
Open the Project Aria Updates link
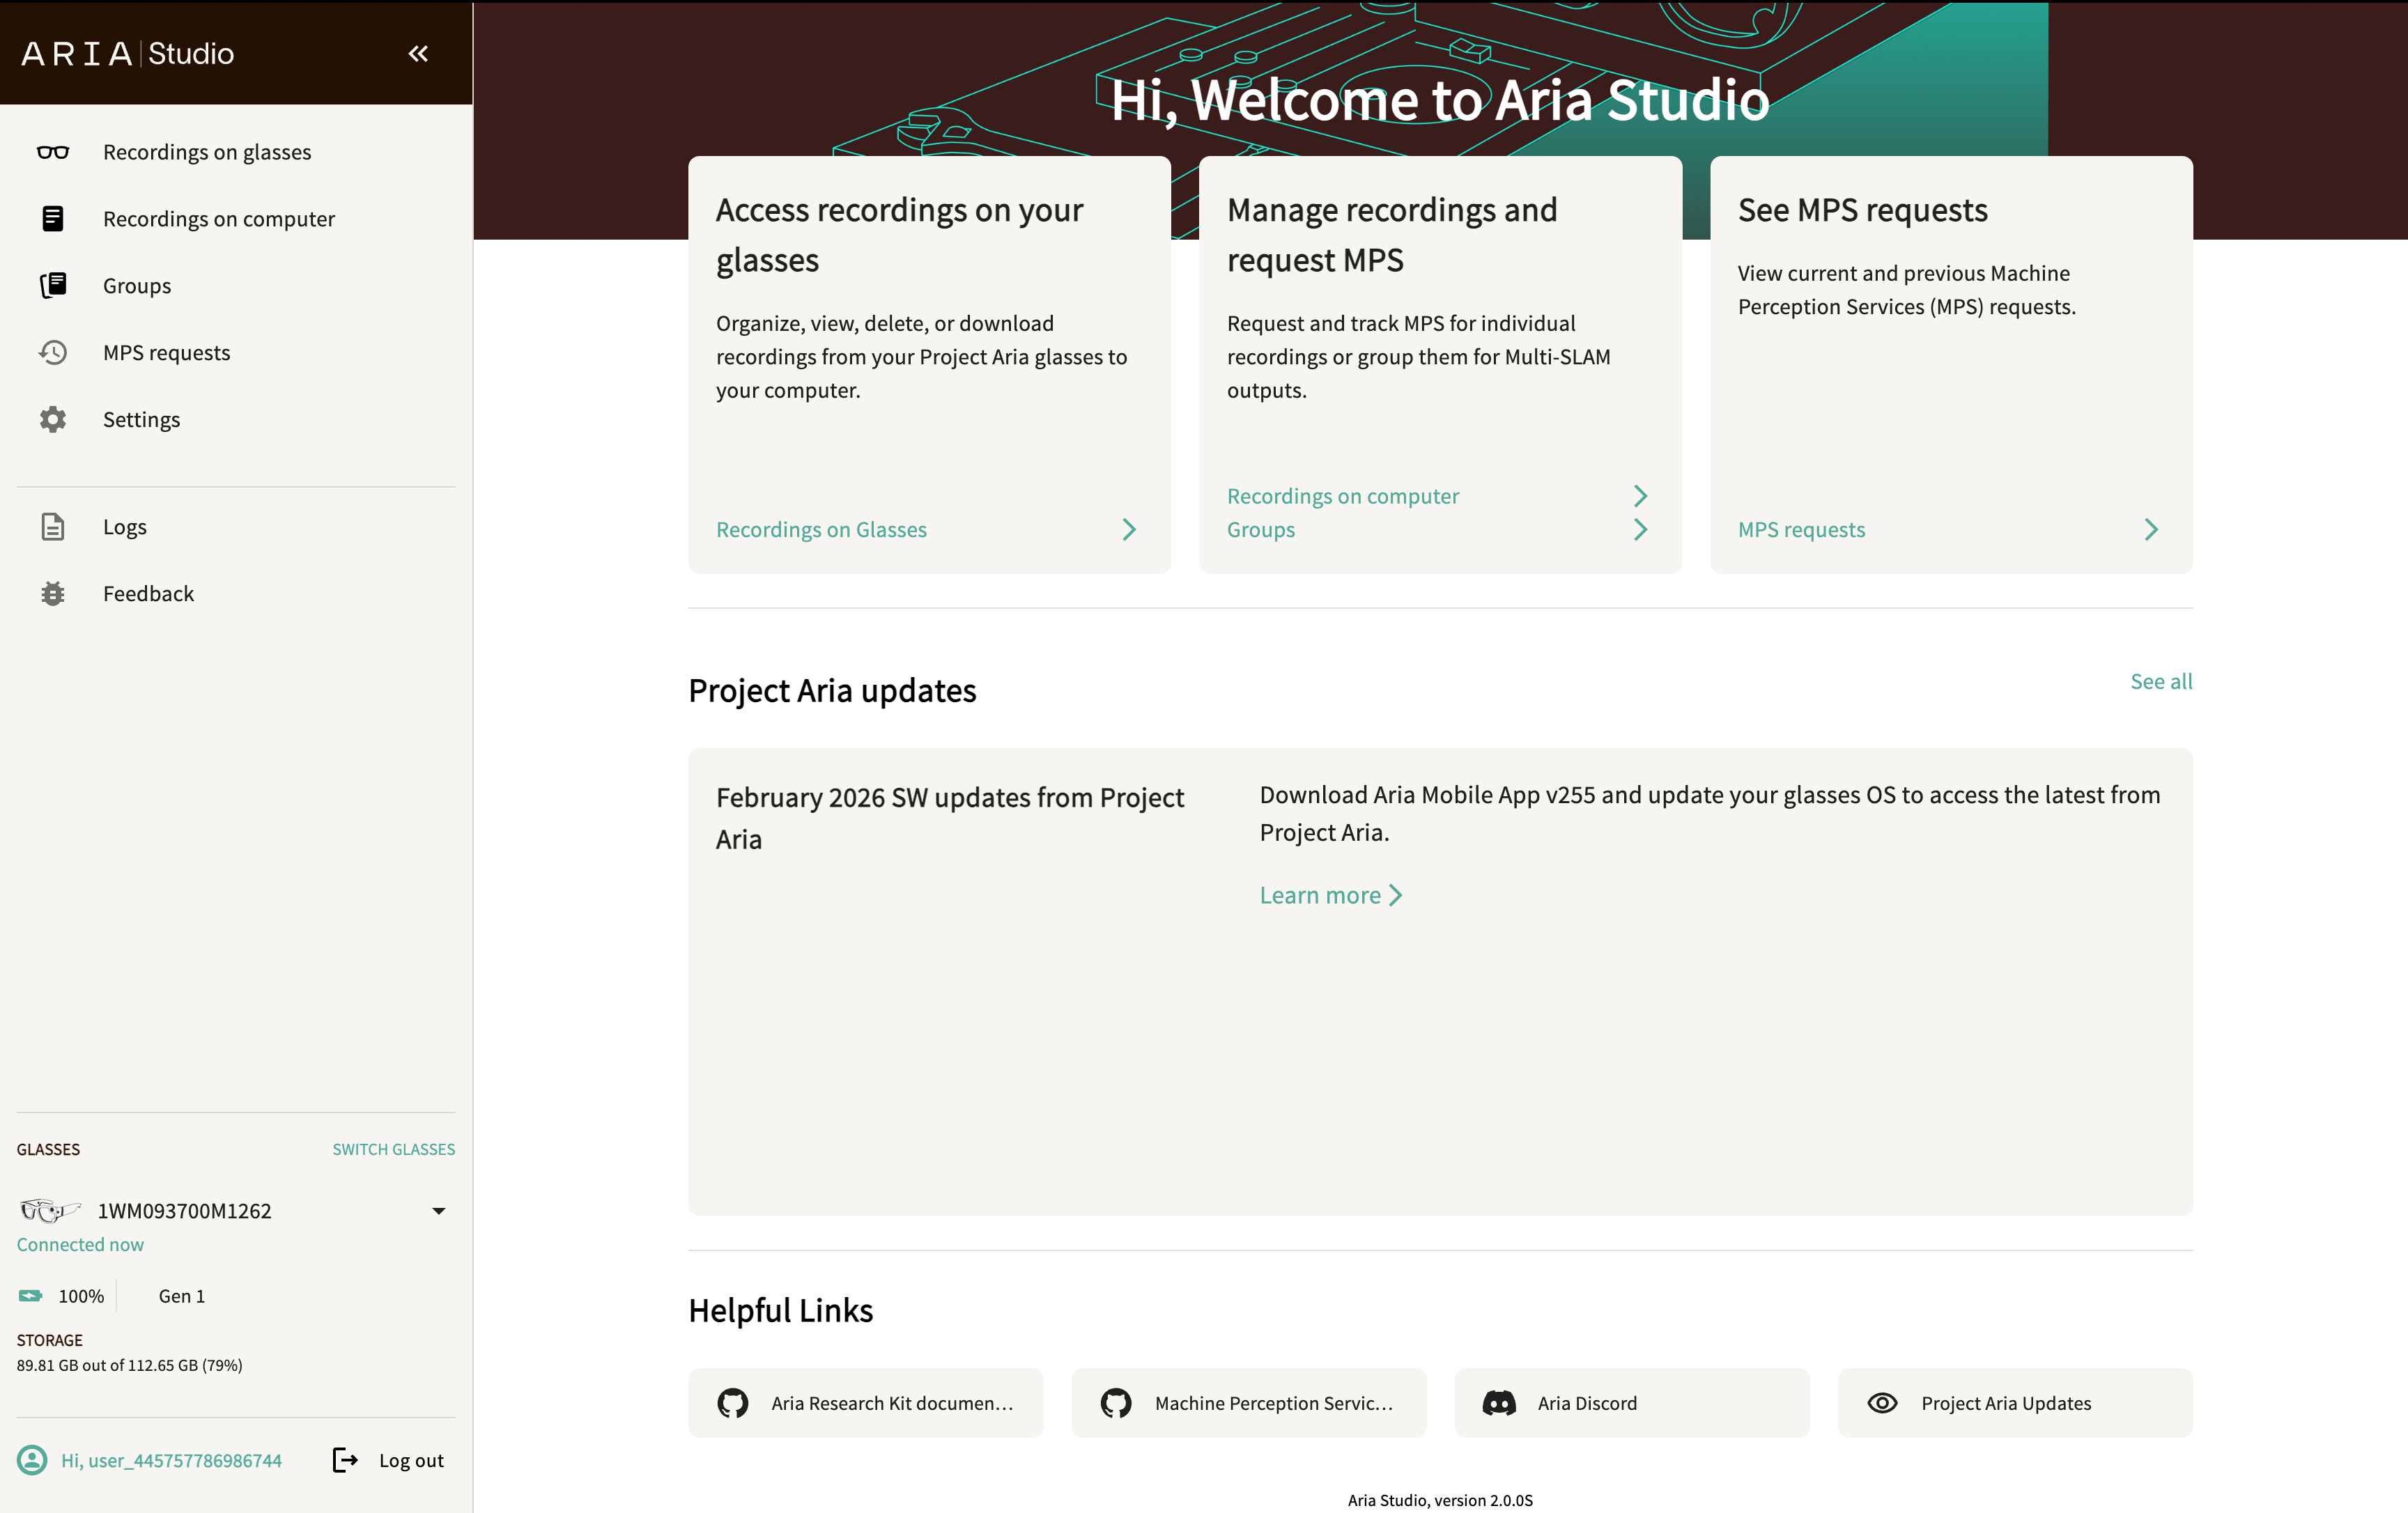tap(2015, 1403)
